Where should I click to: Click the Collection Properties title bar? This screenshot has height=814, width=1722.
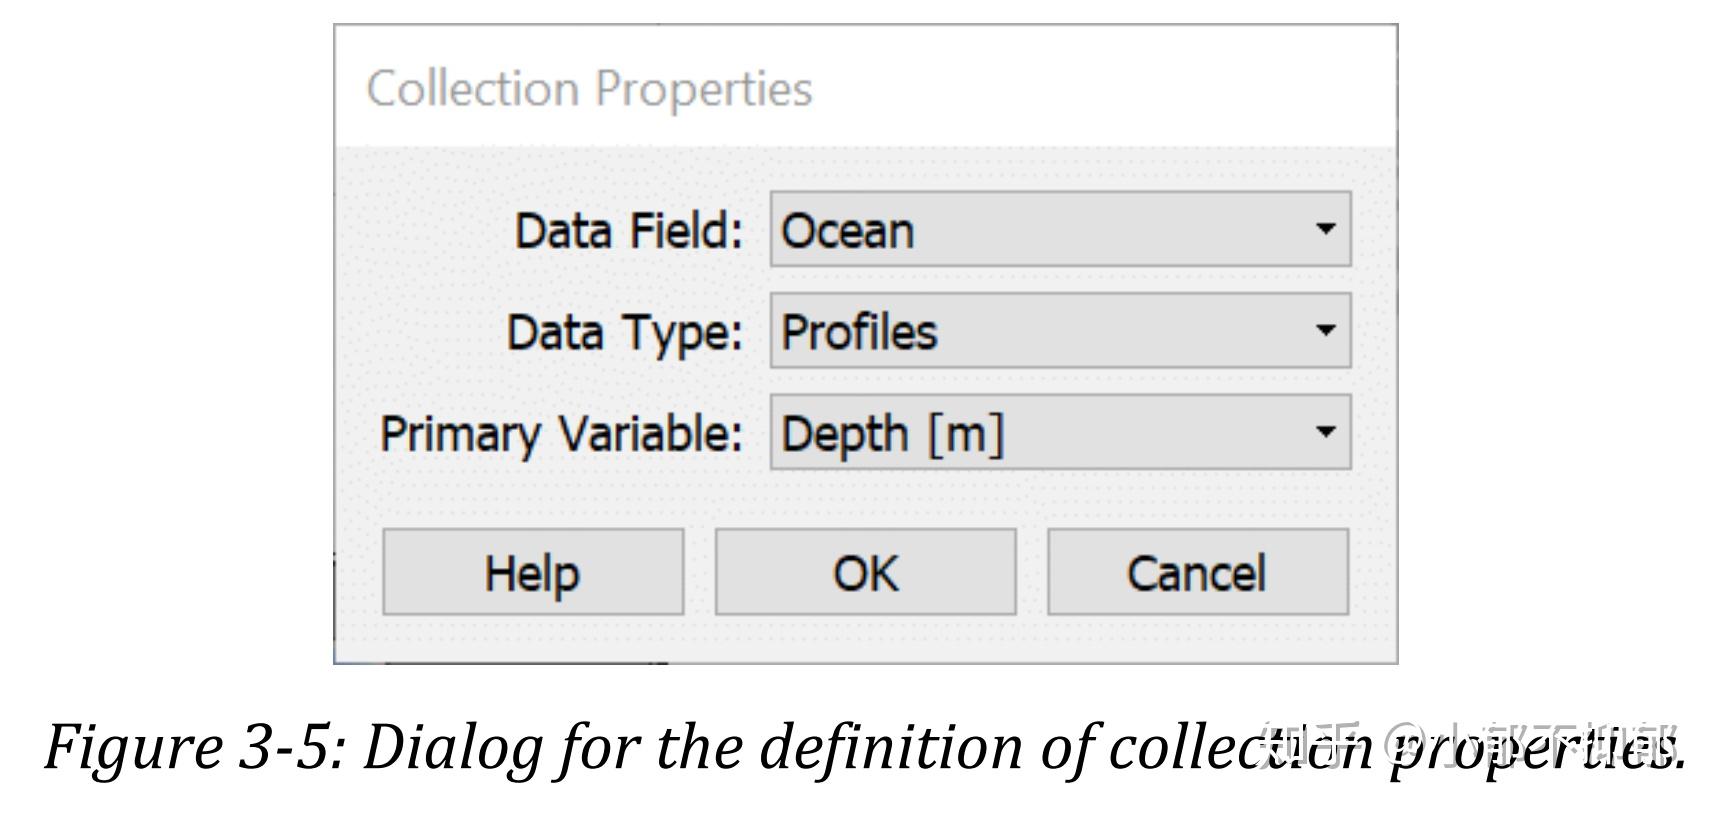tap(590, 90)
